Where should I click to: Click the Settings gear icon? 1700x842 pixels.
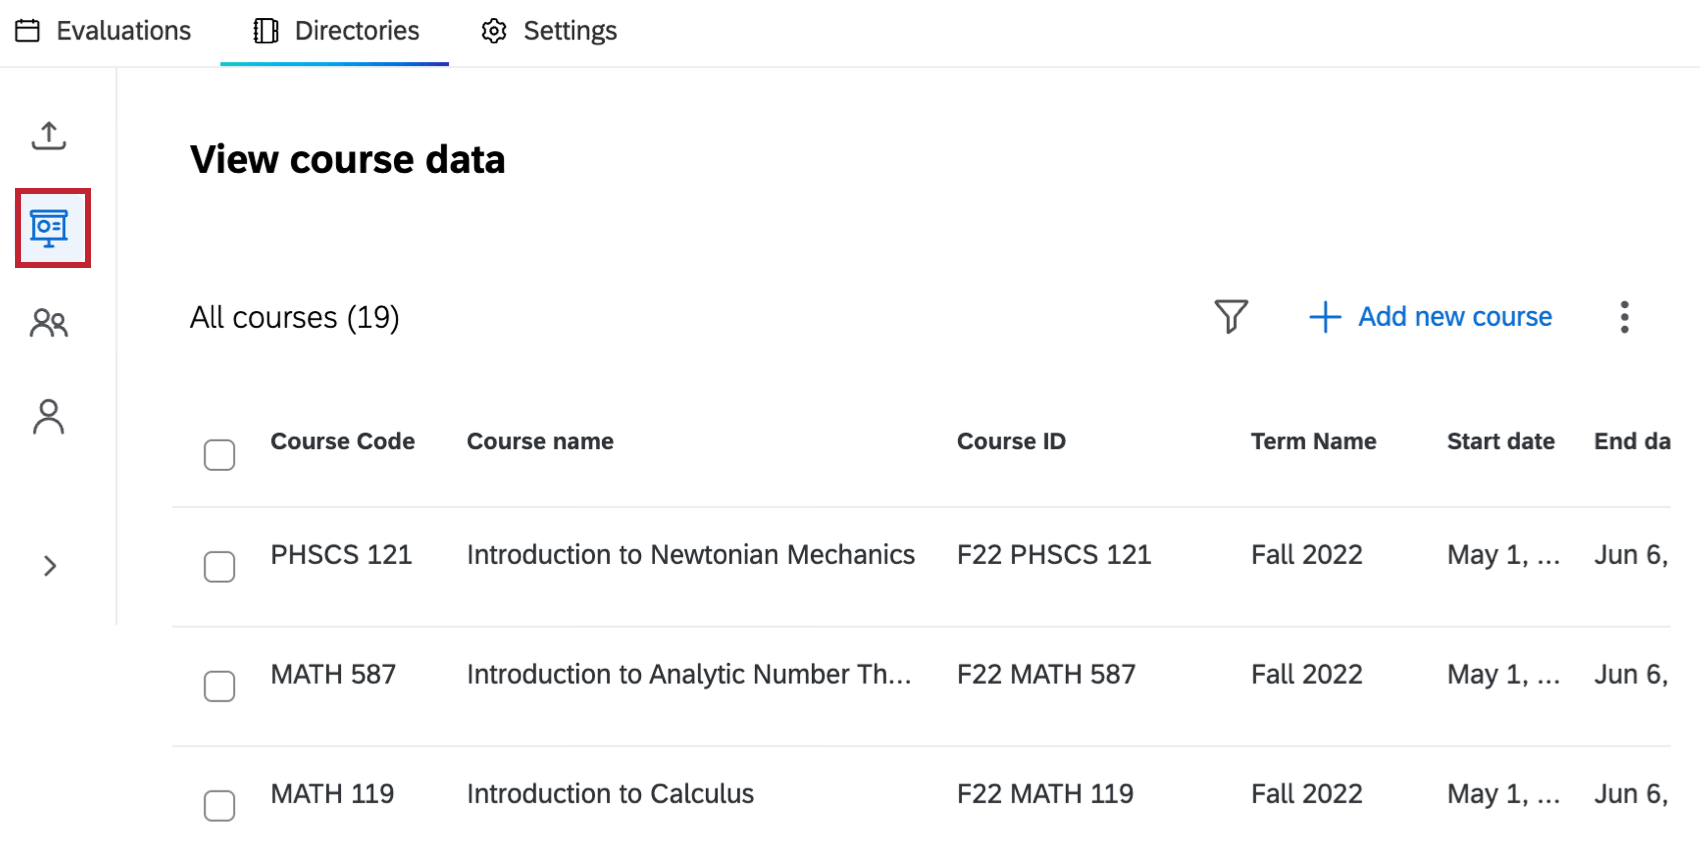click(x=493, y=31)
